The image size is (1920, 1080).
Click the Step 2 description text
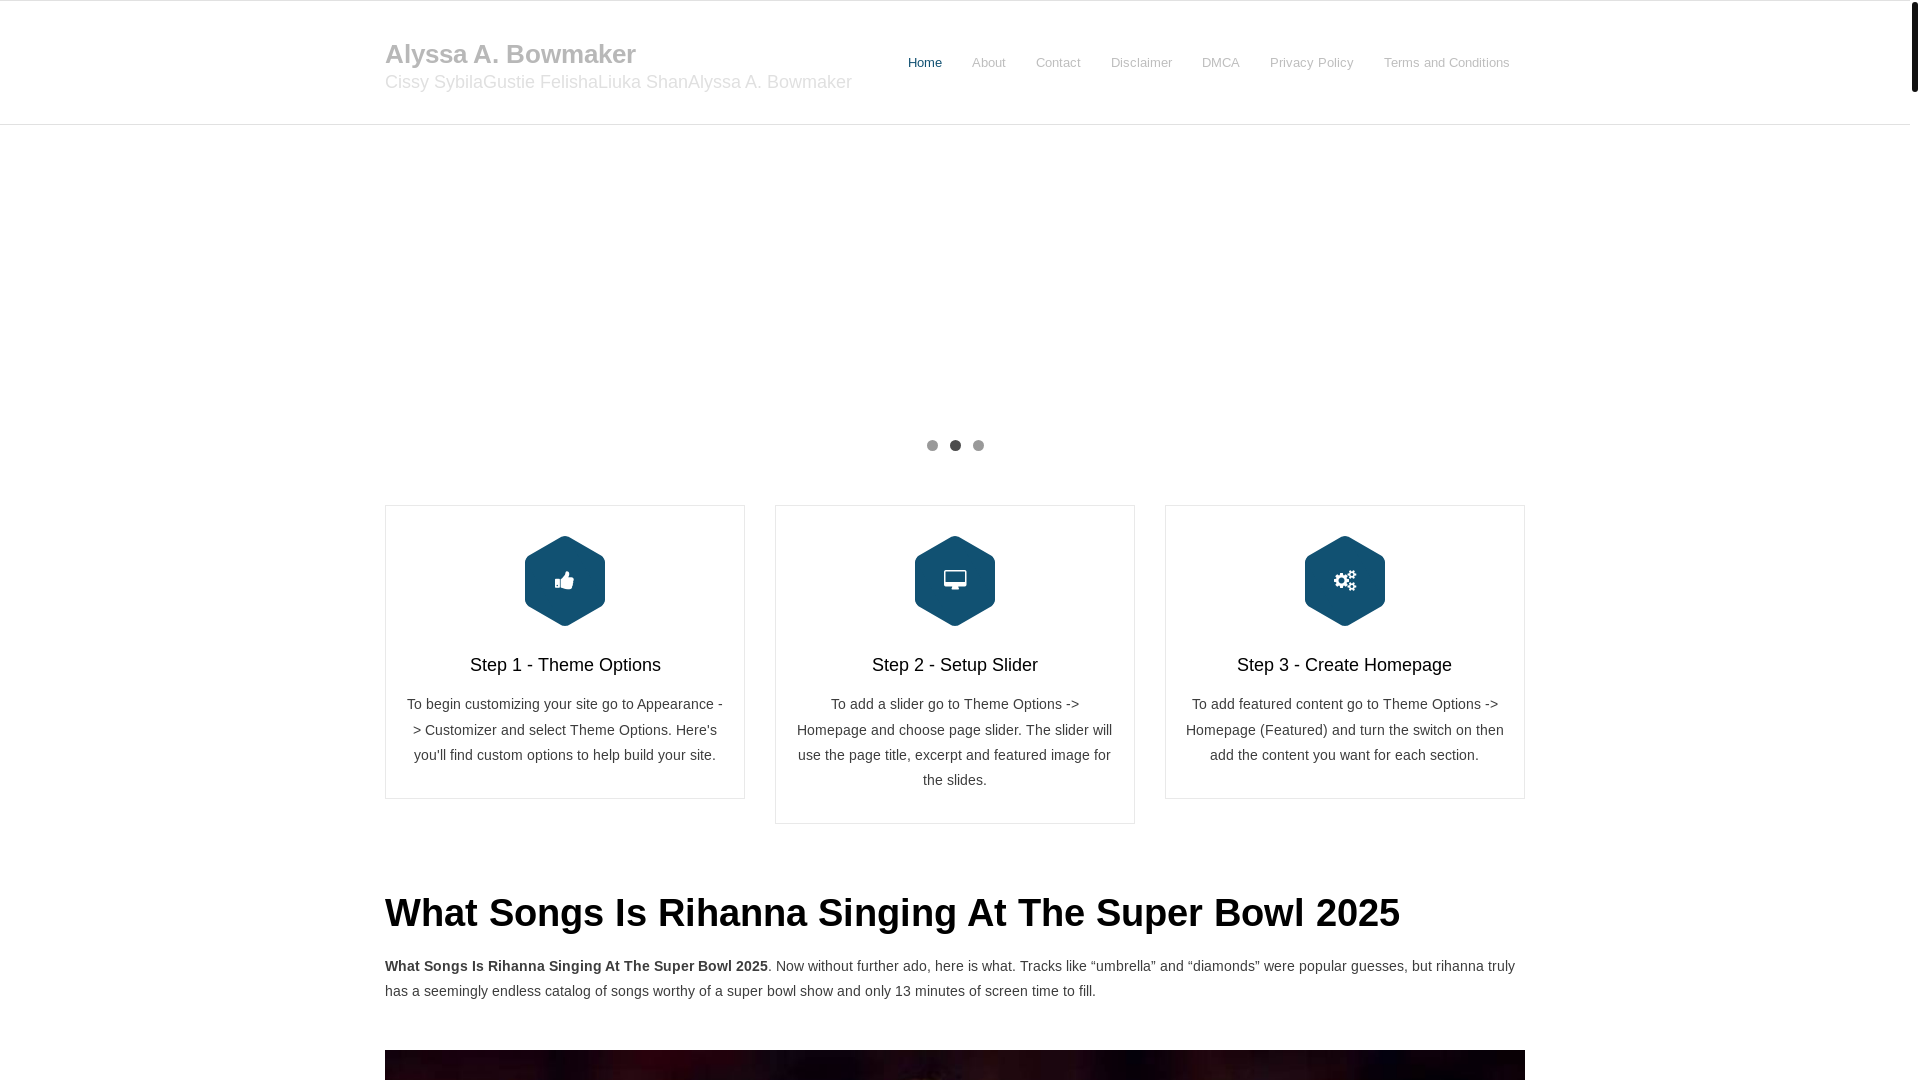click(x=955, y=742)
